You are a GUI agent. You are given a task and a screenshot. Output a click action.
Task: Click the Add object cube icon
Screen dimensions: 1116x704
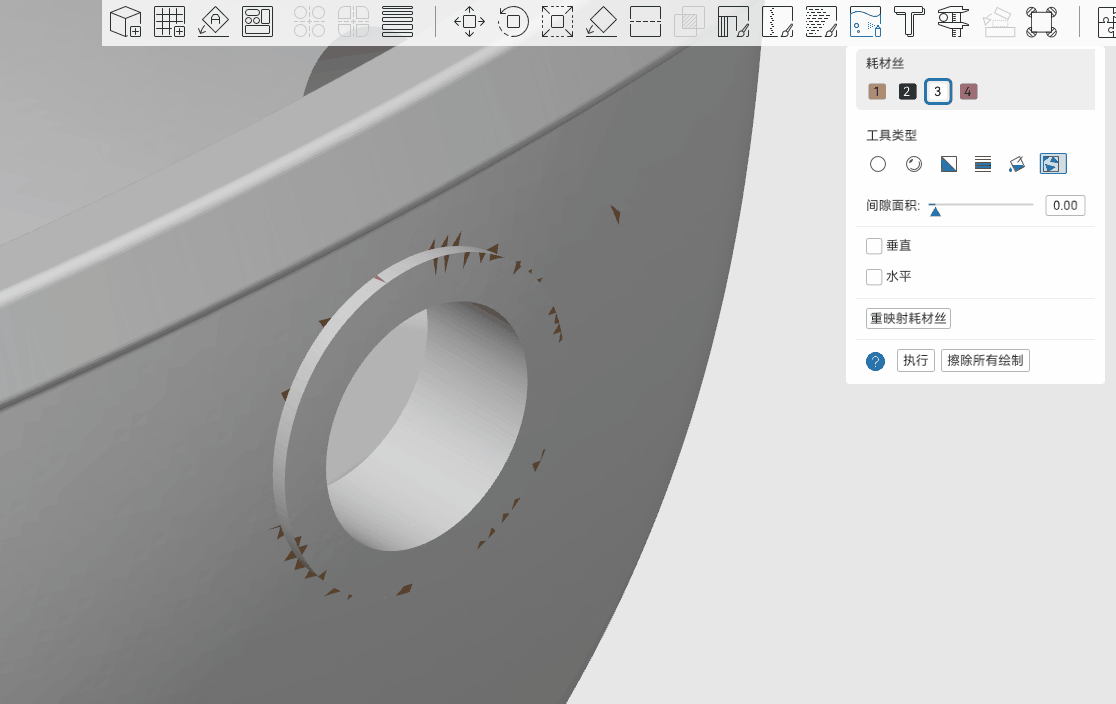click(125, 21)
